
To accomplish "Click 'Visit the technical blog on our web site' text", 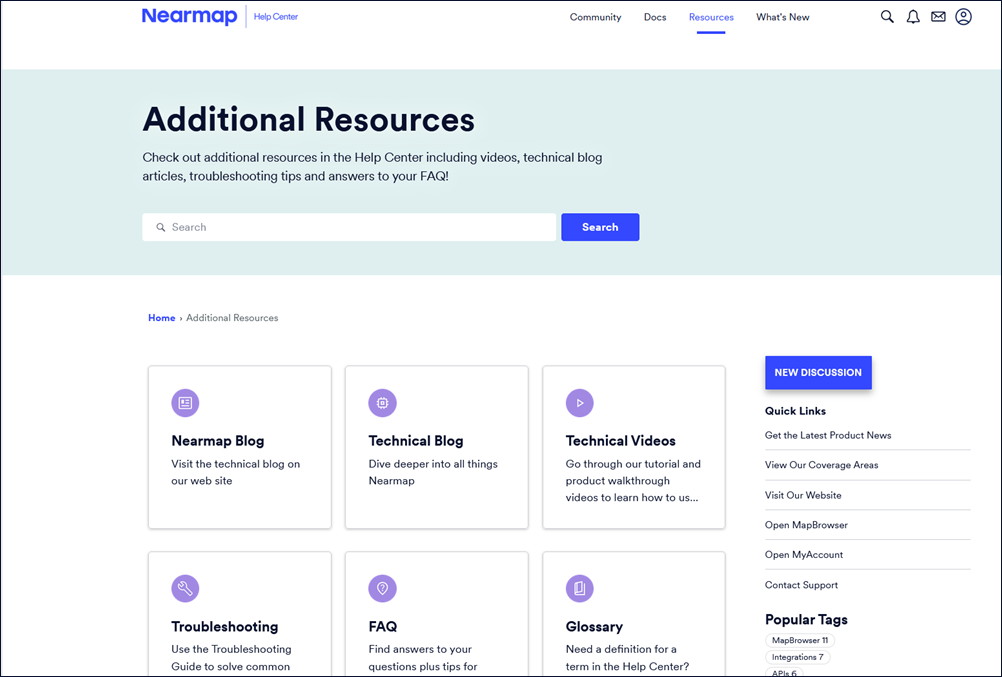I will (235, 472).
